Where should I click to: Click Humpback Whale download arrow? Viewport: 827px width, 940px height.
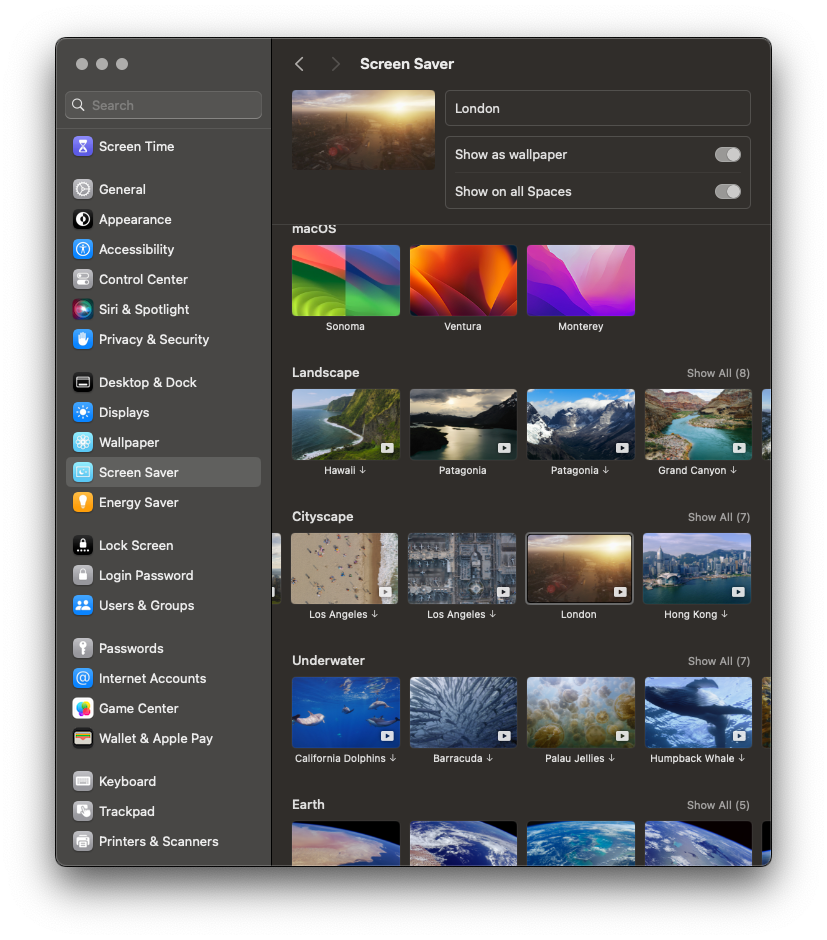[x=742, y=758]
